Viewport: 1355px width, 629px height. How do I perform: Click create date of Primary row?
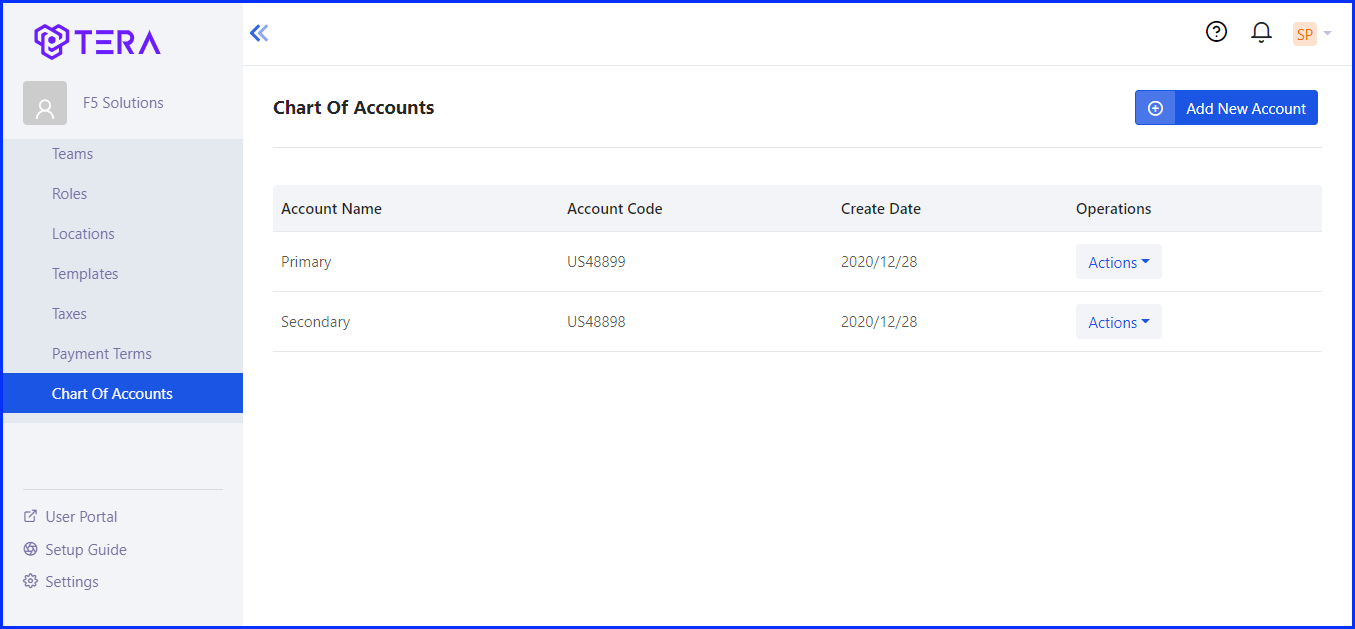879,262
